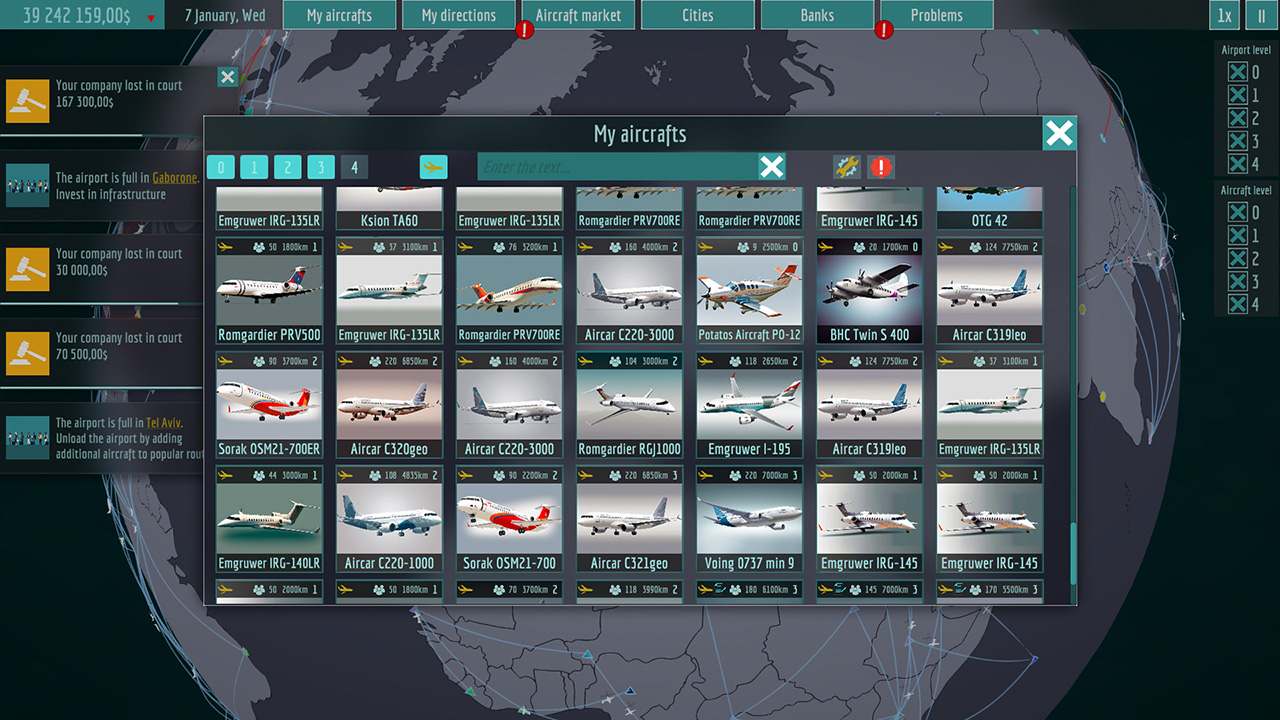1280x720 pixels.
Task: Open the Banks menu
Action: coord(817,15)
